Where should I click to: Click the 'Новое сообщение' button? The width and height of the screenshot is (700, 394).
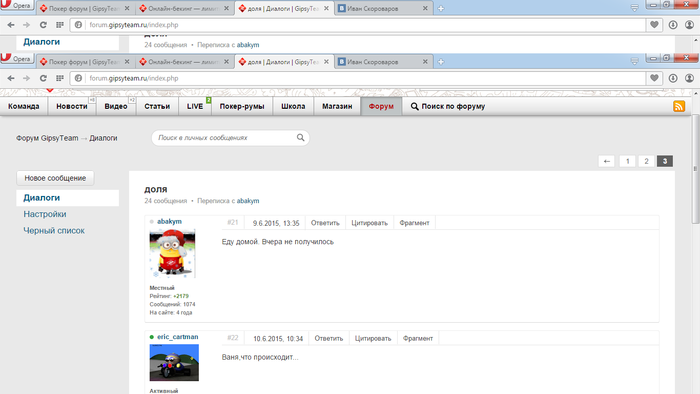coord(55,178)
